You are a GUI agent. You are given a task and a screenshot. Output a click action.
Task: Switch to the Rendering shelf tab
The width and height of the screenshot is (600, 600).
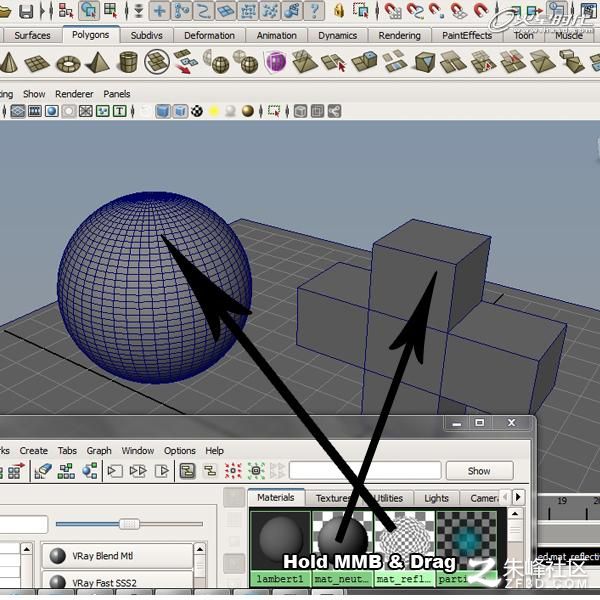click(x=399, y=36)
